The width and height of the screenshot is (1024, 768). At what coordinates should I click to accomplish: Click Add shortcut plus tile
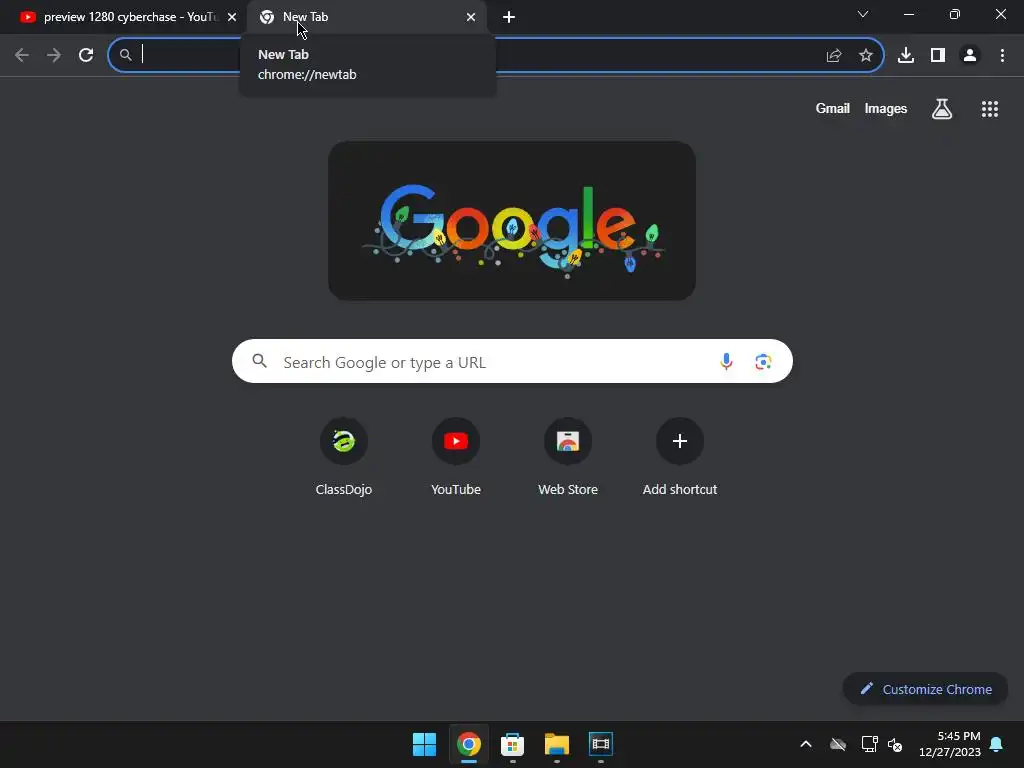pos(680,456)
